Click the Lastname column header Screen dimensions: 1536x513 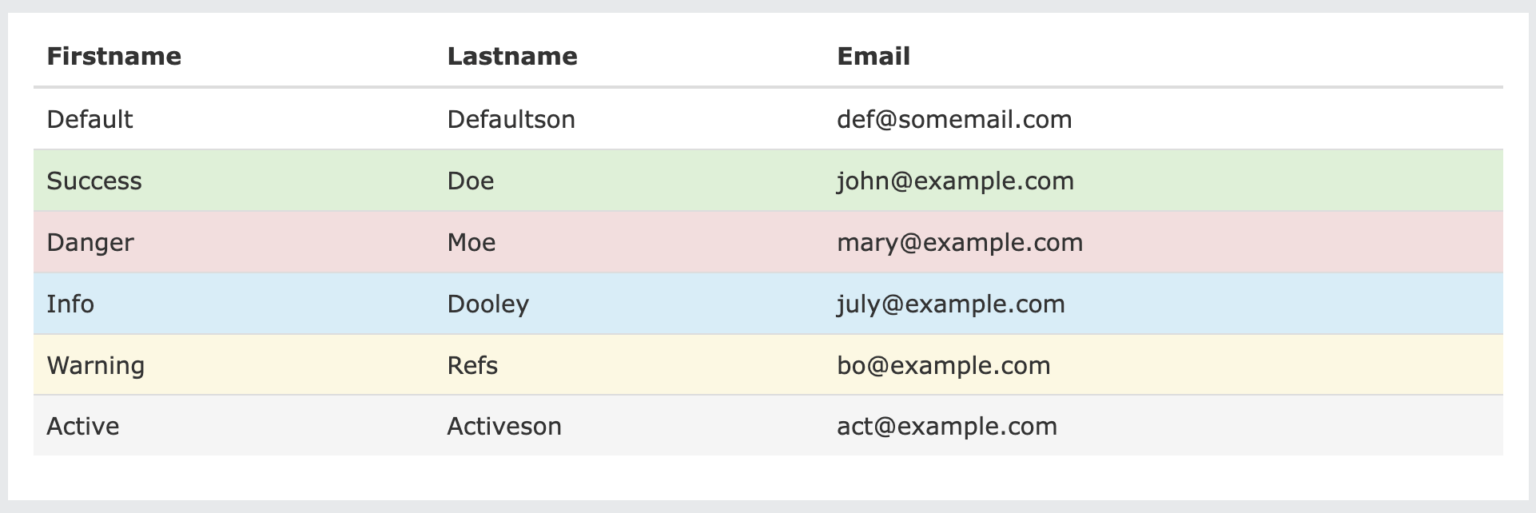512,56
